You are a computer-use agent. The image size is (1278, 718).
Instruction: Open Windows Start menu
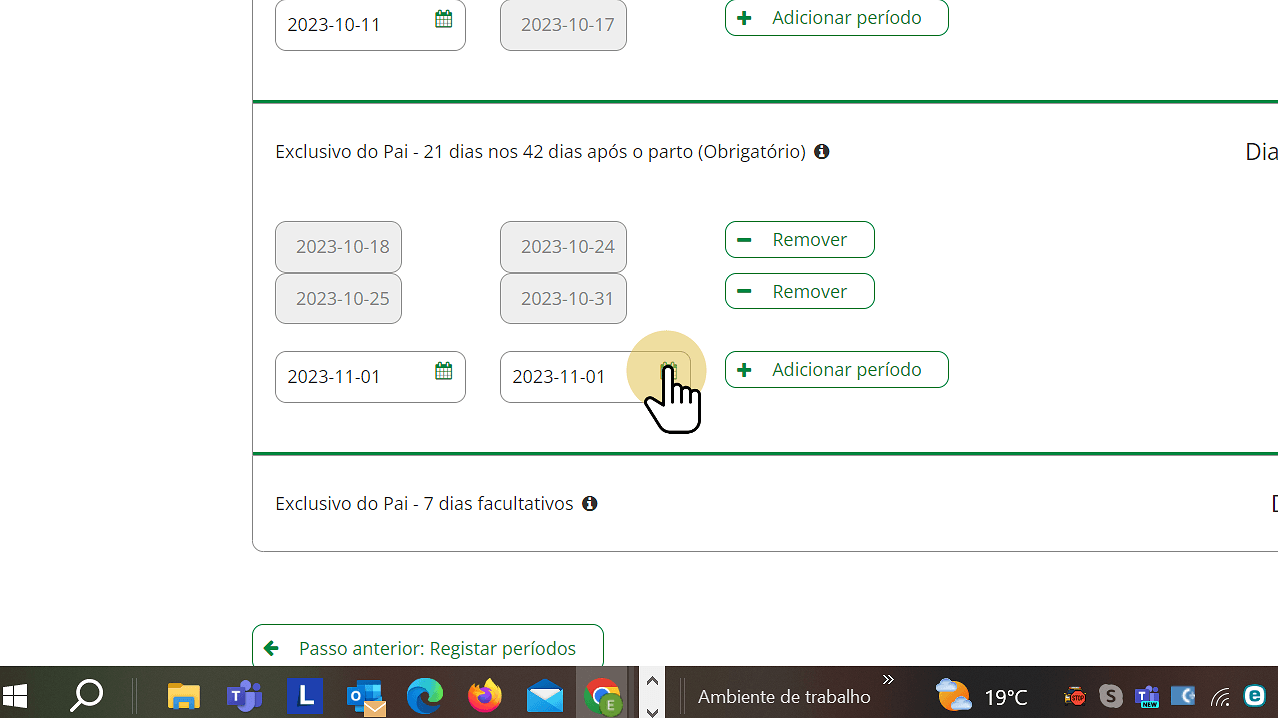tap(16, 695)
